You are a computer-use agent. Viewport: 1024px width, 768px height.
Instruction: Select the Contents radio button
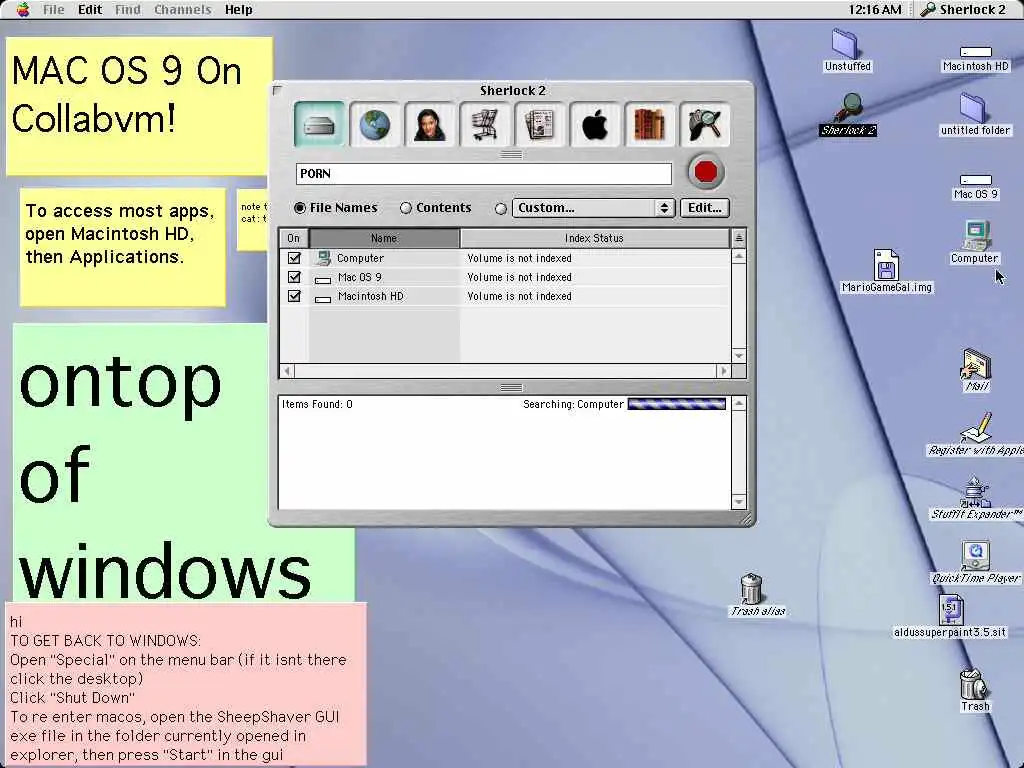(x=406, y=208)
